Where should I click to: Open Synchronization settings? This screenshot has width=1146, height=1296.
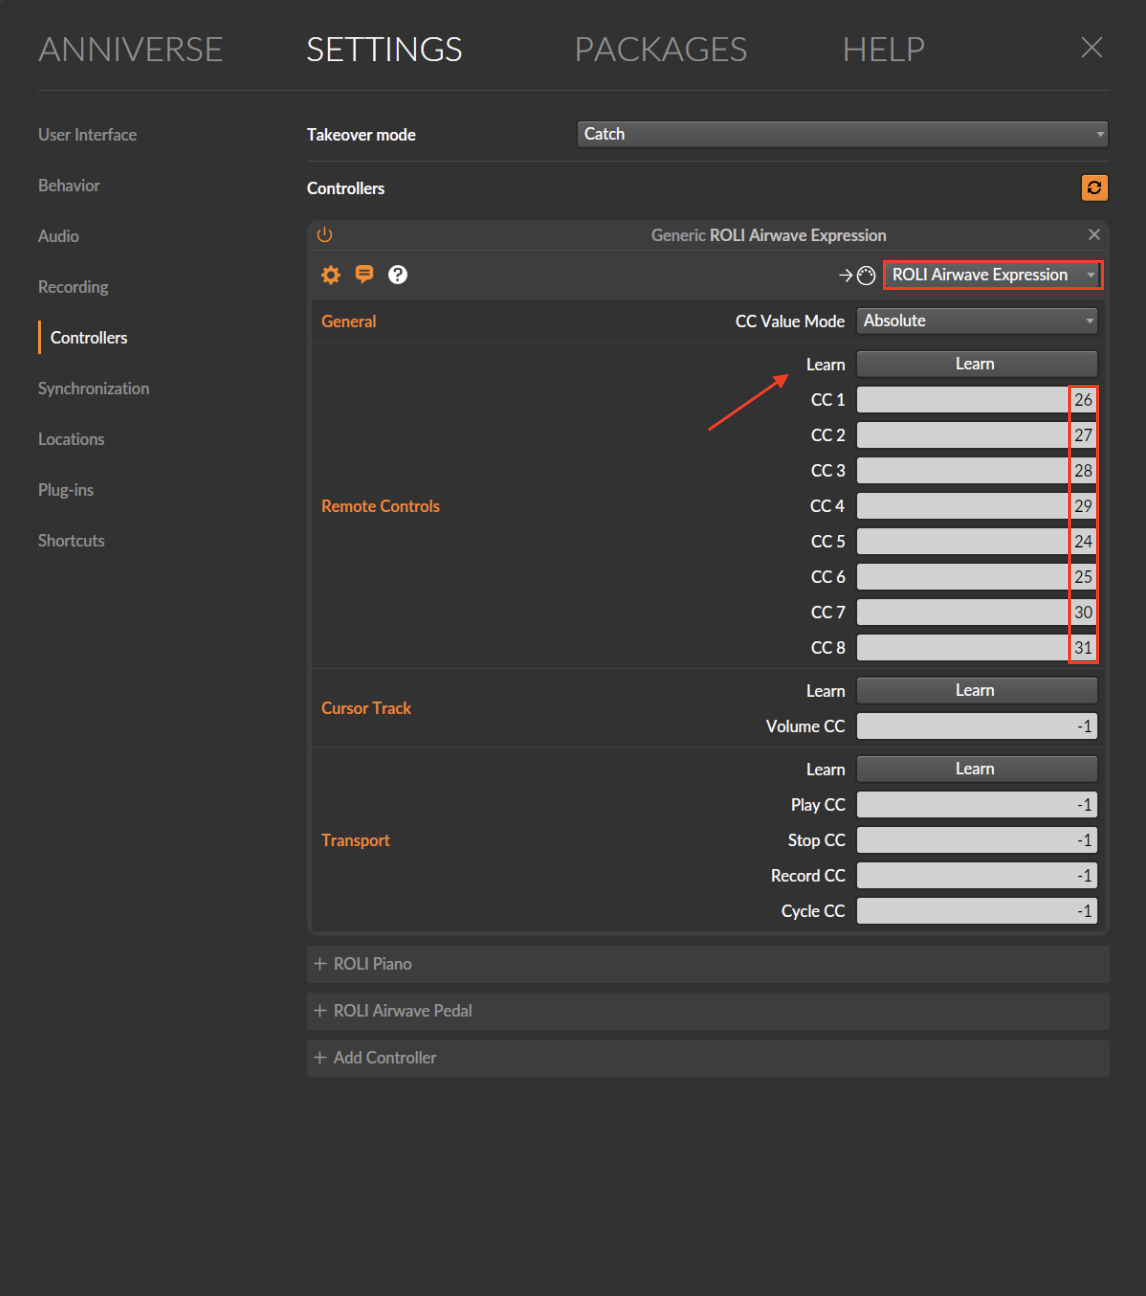tap(93, 389)
